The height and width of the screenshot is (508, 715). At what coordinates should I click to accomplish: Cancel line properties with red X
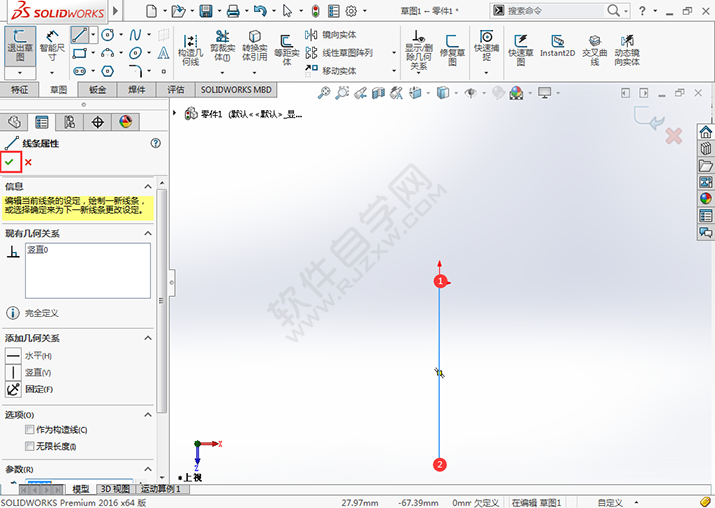[x=28, y=162]
